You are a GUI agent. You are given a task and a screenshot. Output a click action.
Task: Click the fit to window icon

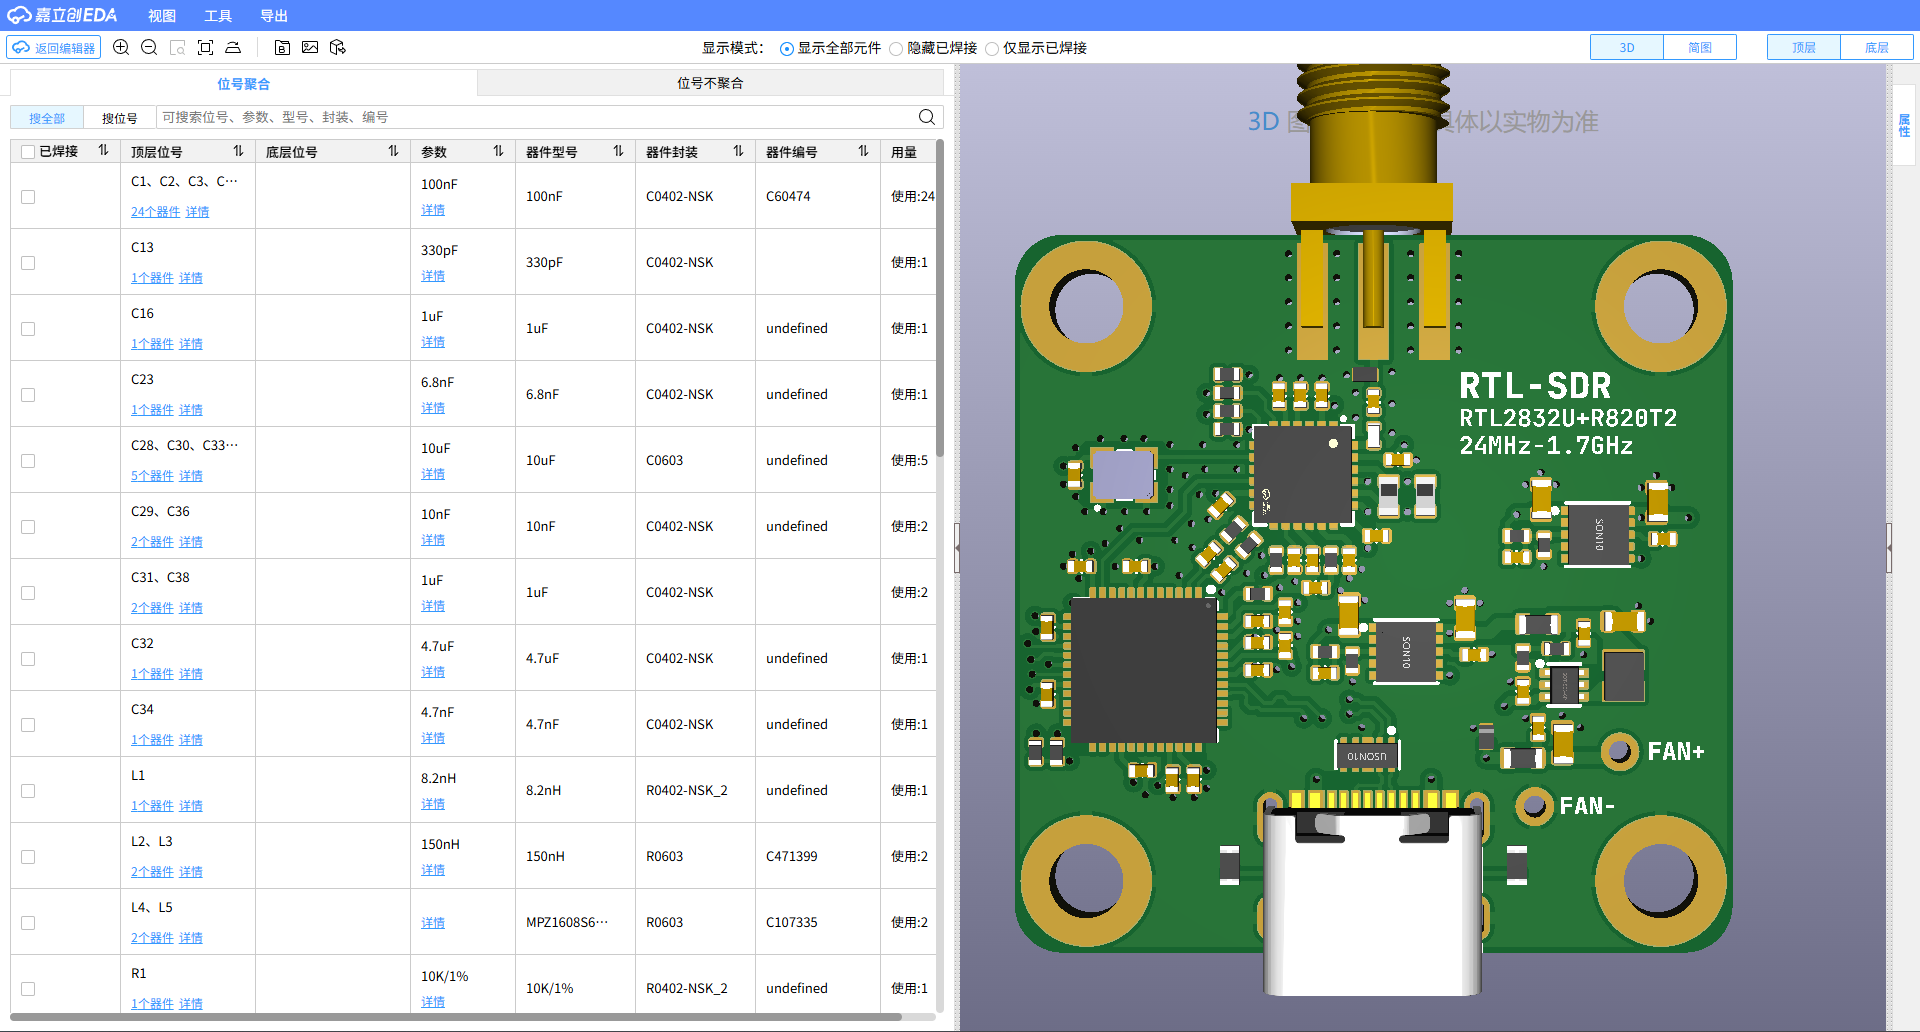pyautogui.click(x=206, y=47)
